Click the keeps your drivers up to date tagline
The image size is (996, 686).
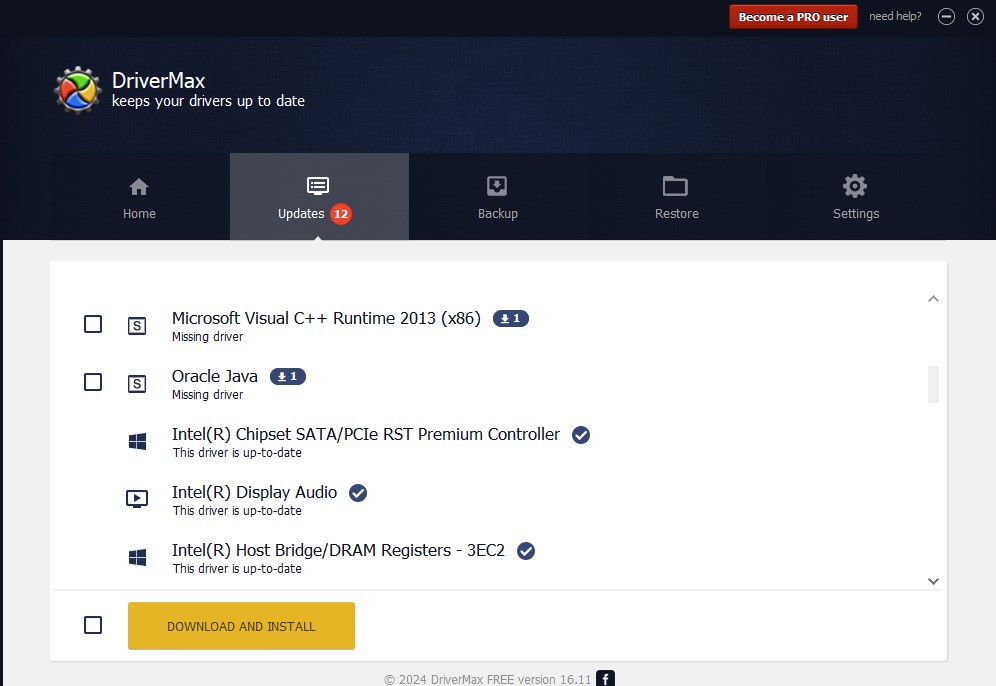(208, 101)
